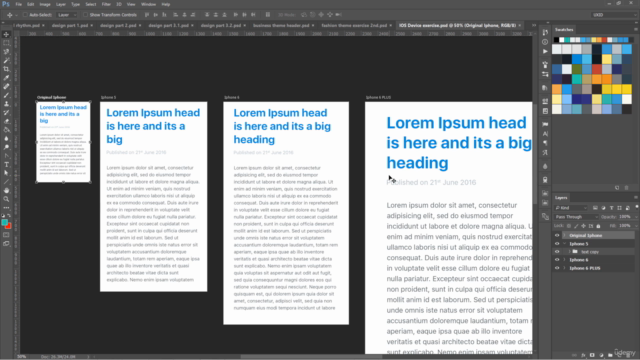Select the Rectangular Marquee tool
The height and width of the screenshot is (360, 640).
(x=6, y=43)
